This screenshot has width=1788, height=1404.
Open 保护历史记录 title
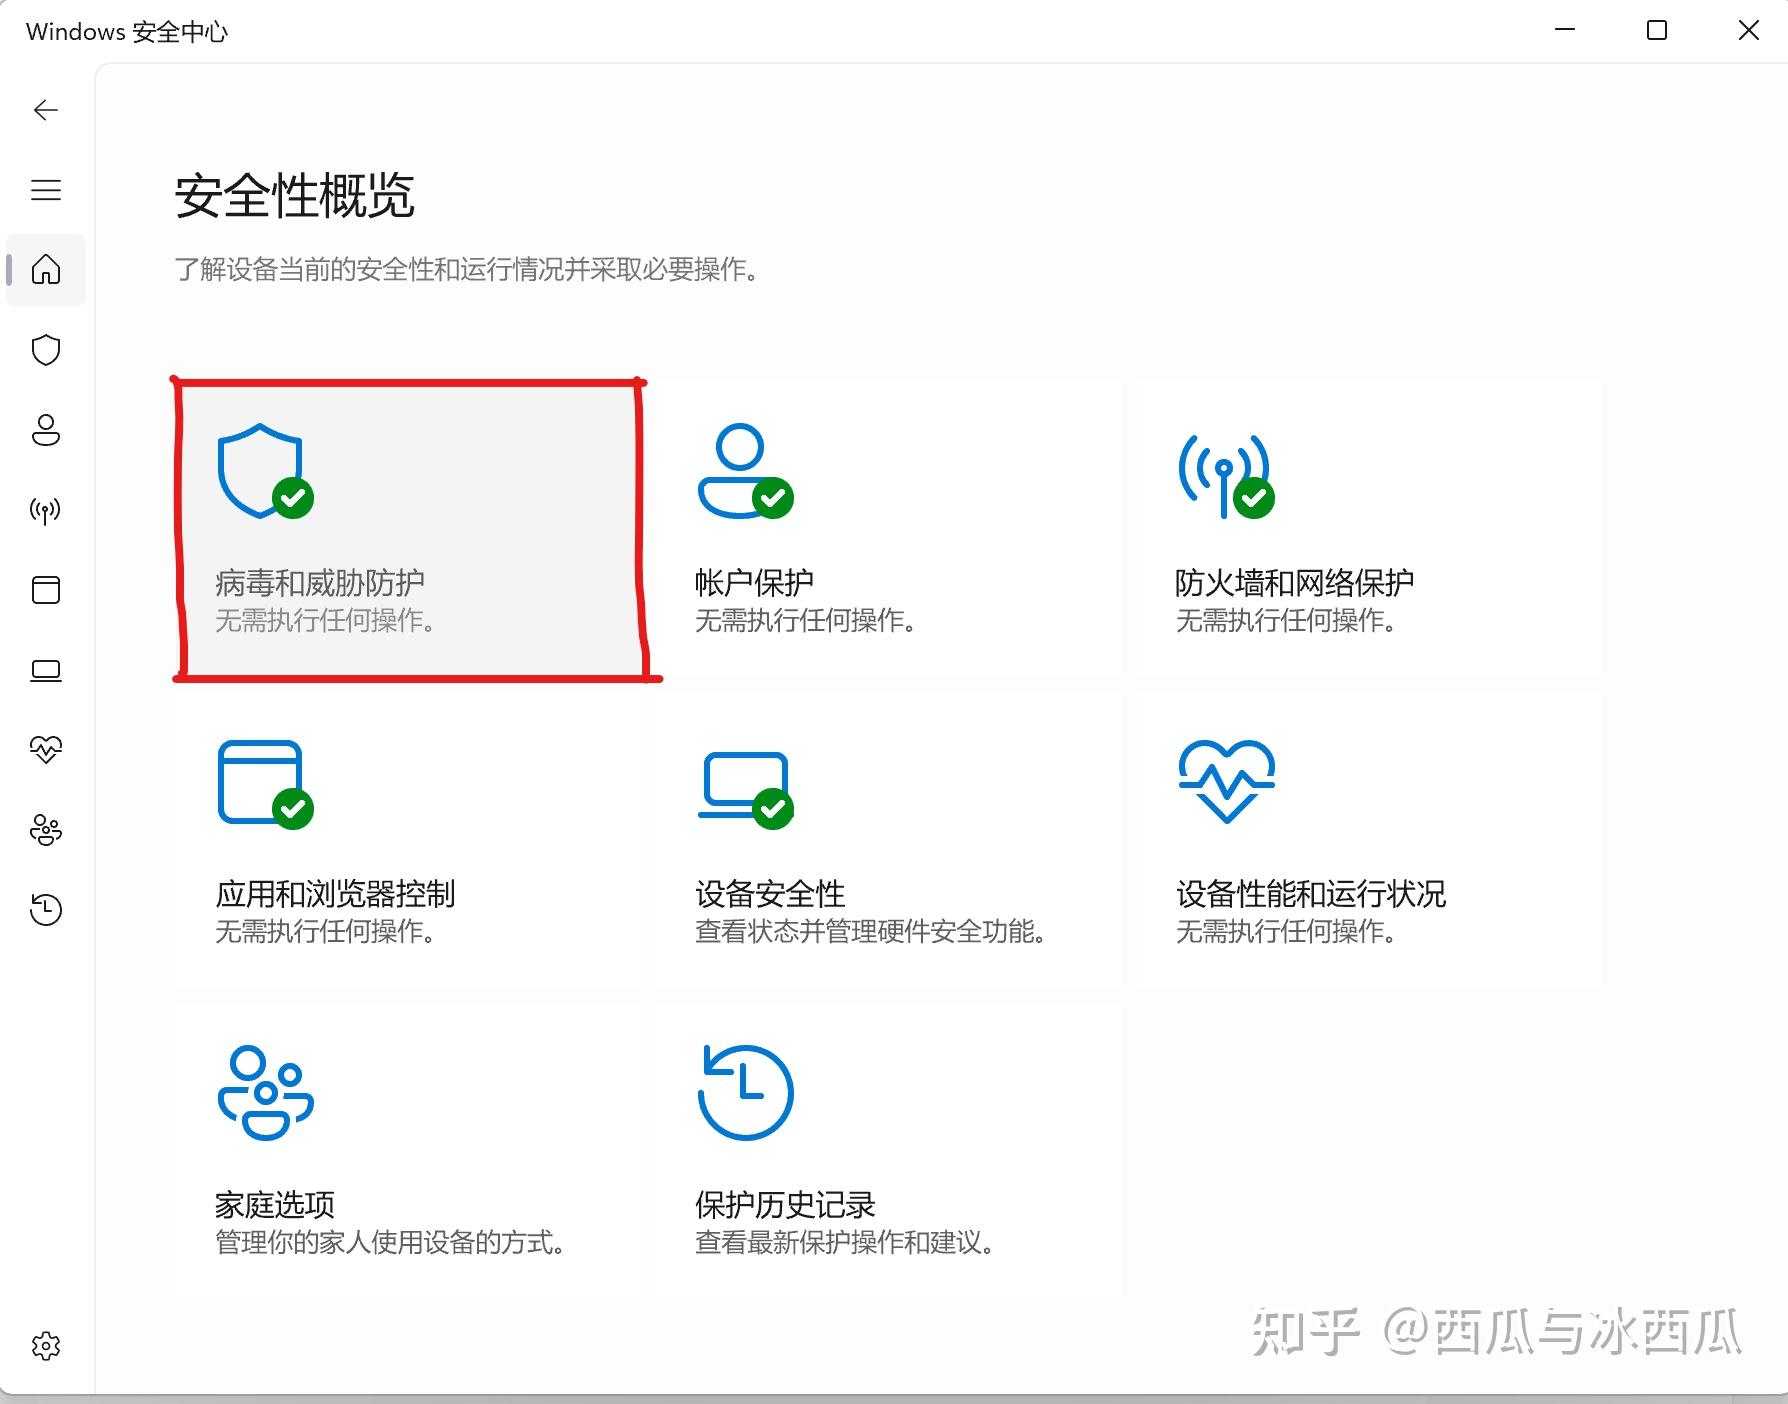pos(785,1204)
